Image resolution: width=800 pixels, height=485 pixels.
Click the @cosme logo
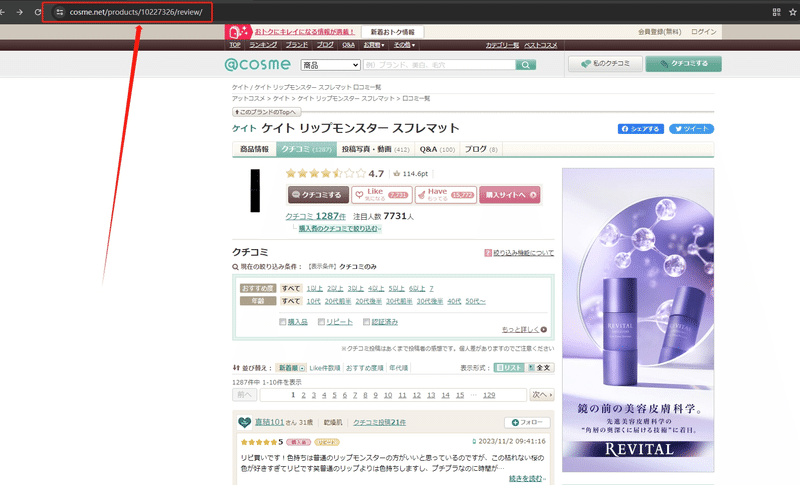click(258, 65)
